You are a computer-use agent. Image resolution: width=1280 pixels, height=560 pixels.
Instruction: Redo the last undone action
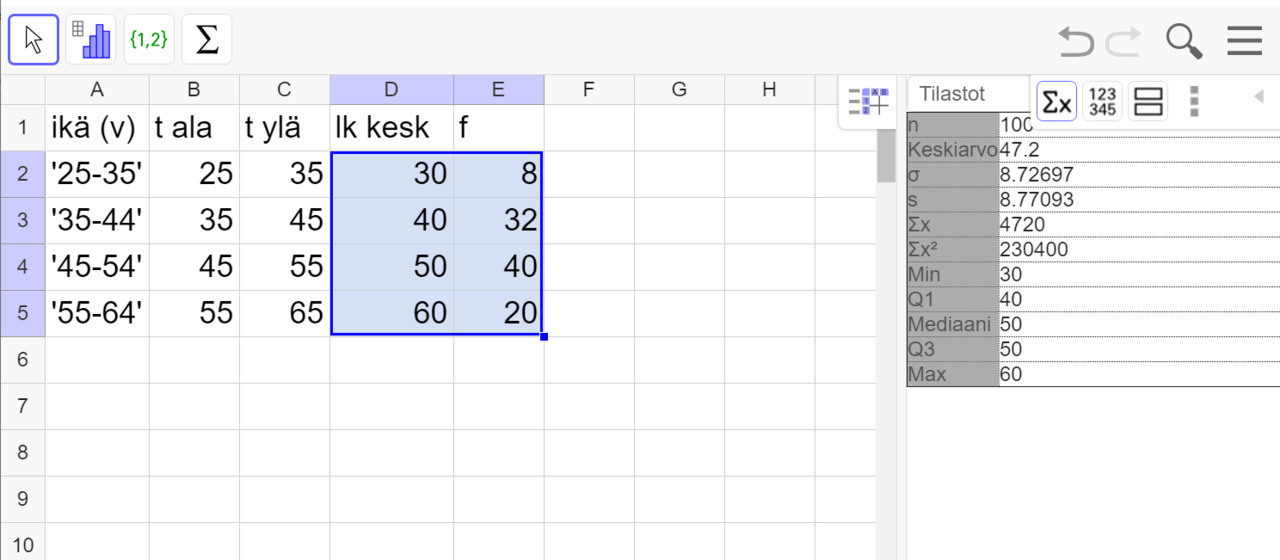point(1124,41)
